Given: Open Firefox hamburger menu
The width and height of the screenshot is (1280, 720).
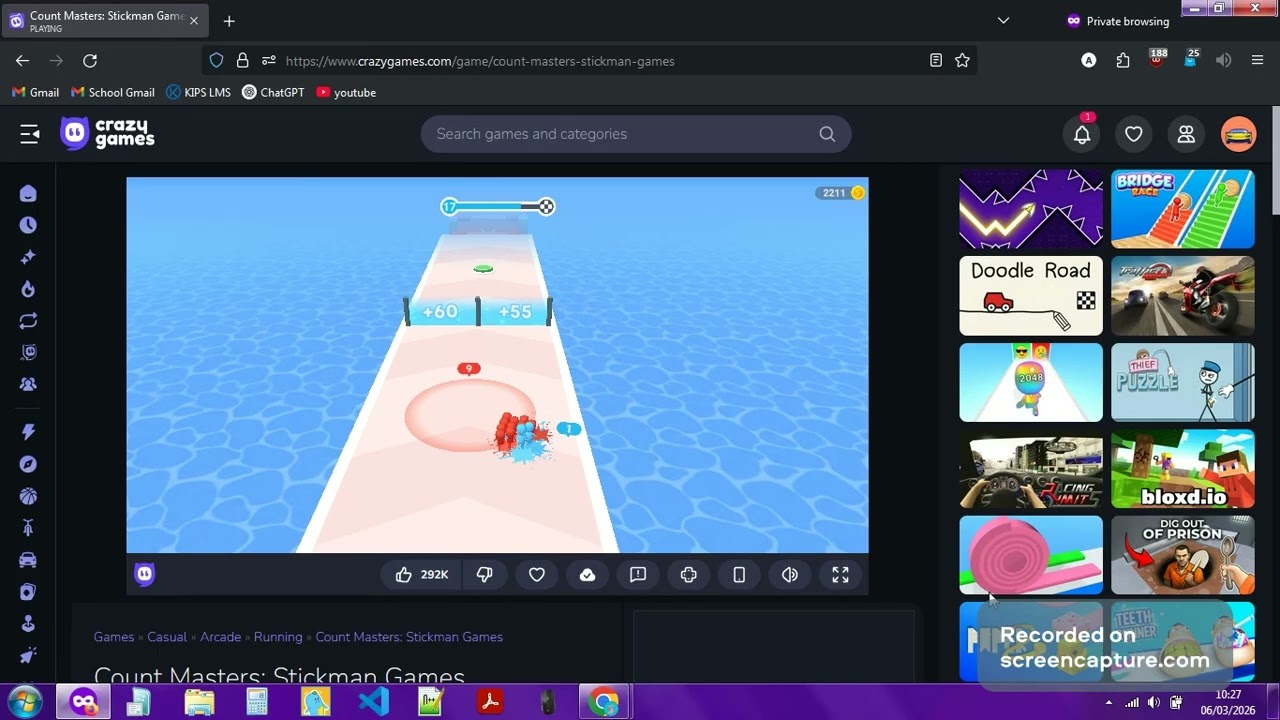Looking at the screenshot, I should 1257,61.
